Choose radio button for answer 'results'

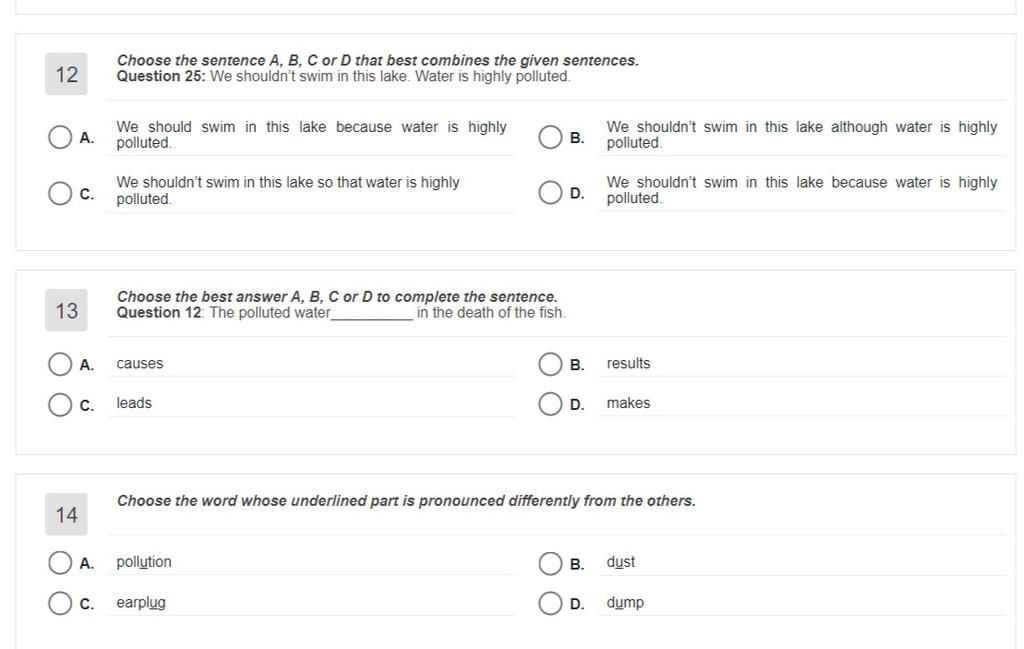550,364
